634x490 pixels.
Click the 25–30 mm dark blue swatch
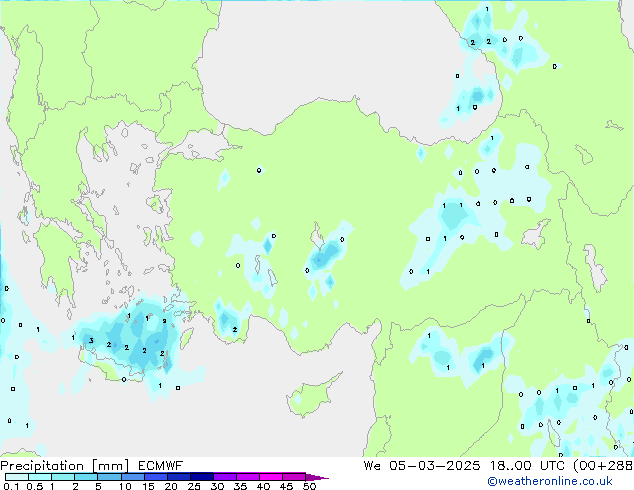click(202, 477)
